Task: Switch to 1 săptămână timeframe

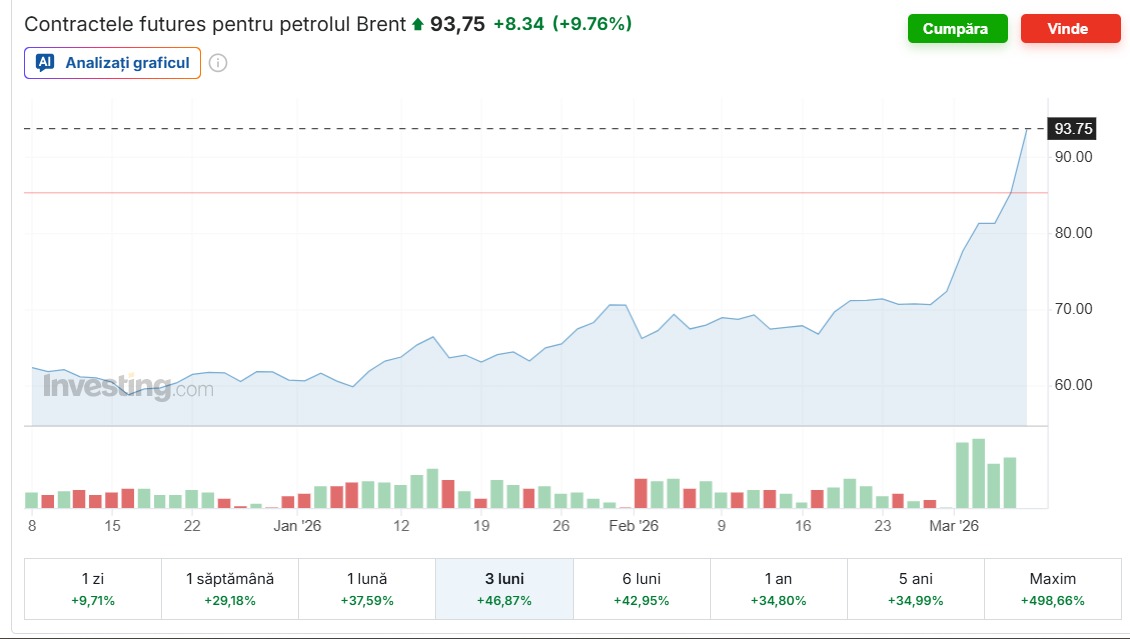Action: pos(230,589)
